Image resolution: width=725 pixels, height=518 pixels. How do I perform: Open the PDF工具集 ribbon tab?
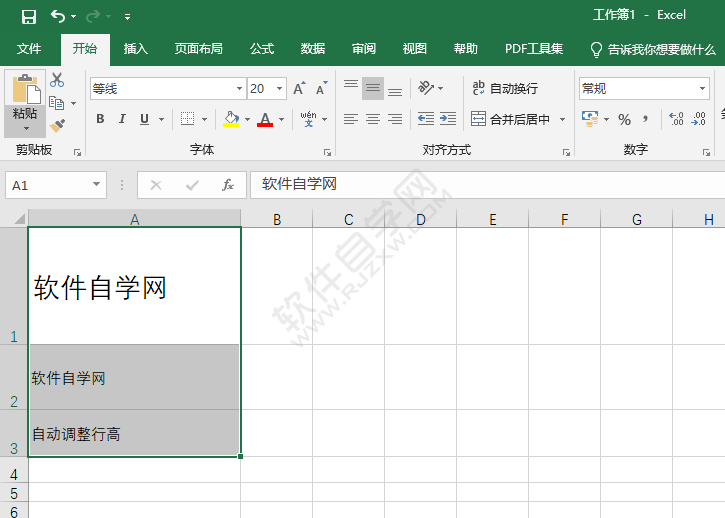(534, 49)
